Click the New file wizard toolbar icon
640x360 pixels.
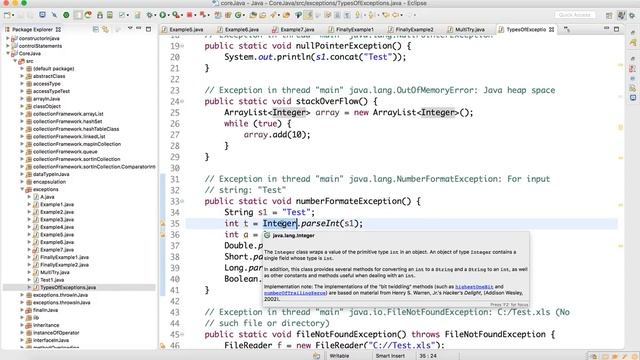pos(8,15)
